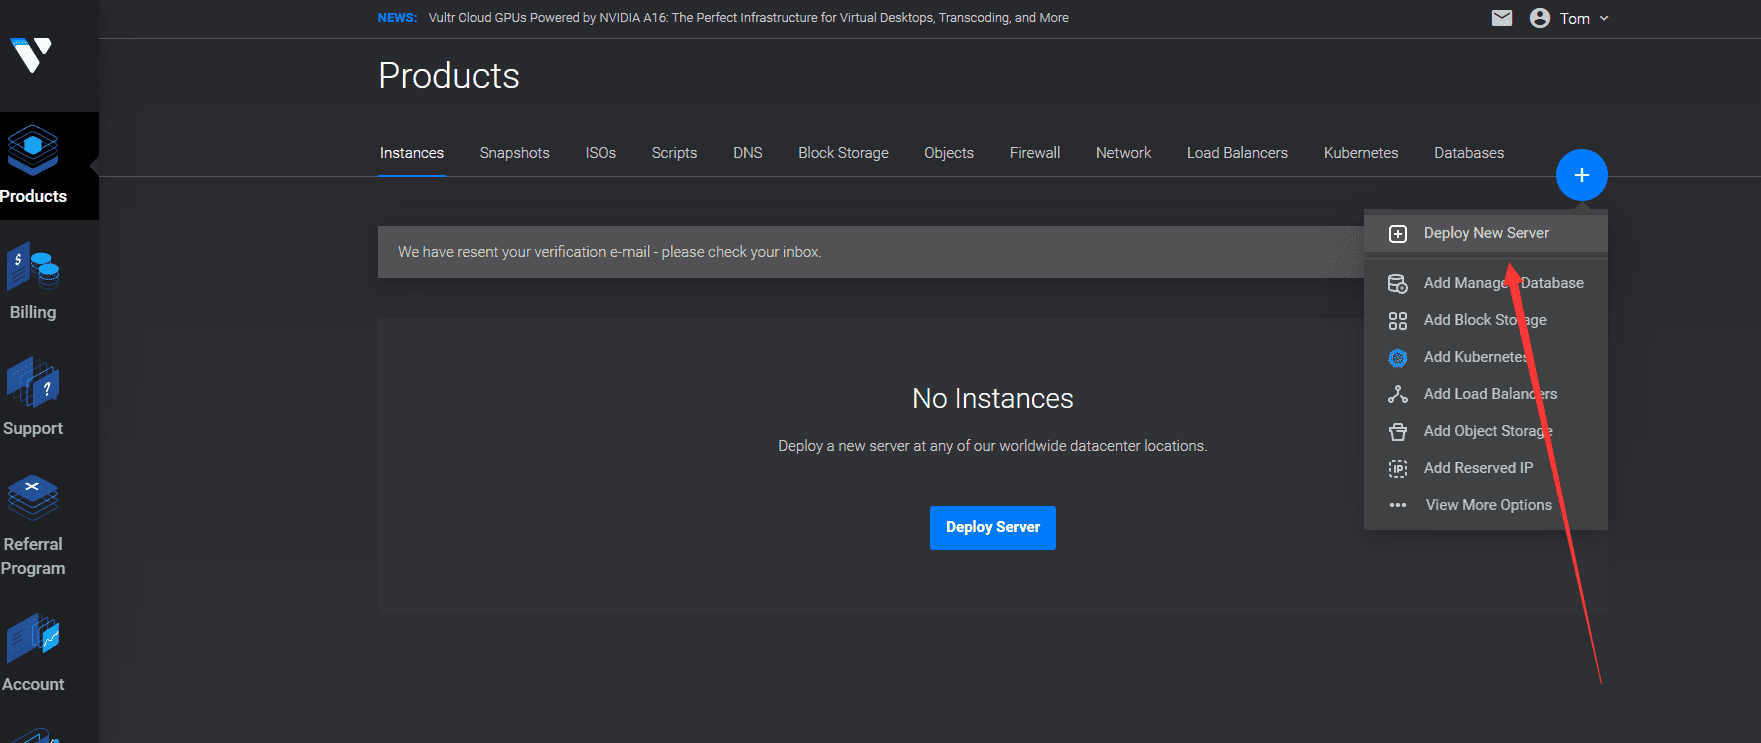Screen dimensions: 1761x743
Task: Click the Products page heading
Action: tap(449, 76)
